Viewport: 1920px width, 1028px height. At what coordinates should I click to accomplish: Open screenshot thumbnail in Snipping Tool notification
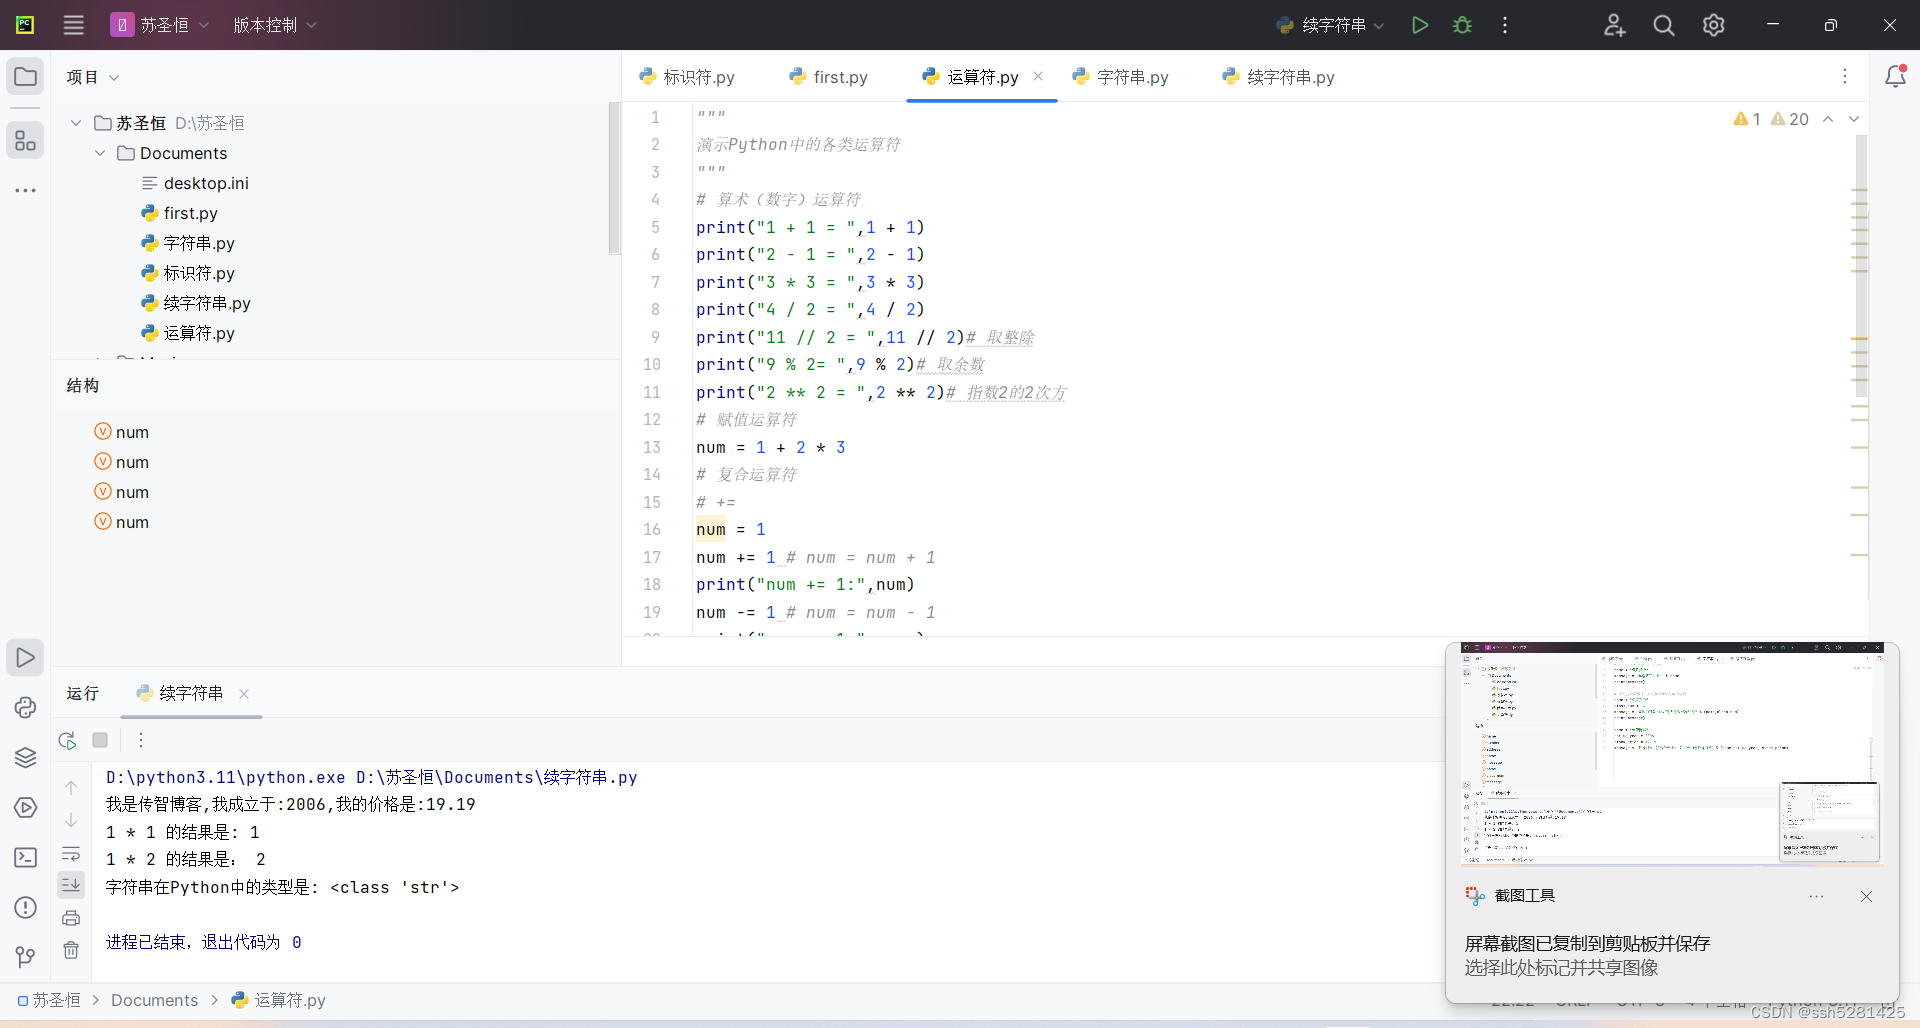pos(1671,754)
